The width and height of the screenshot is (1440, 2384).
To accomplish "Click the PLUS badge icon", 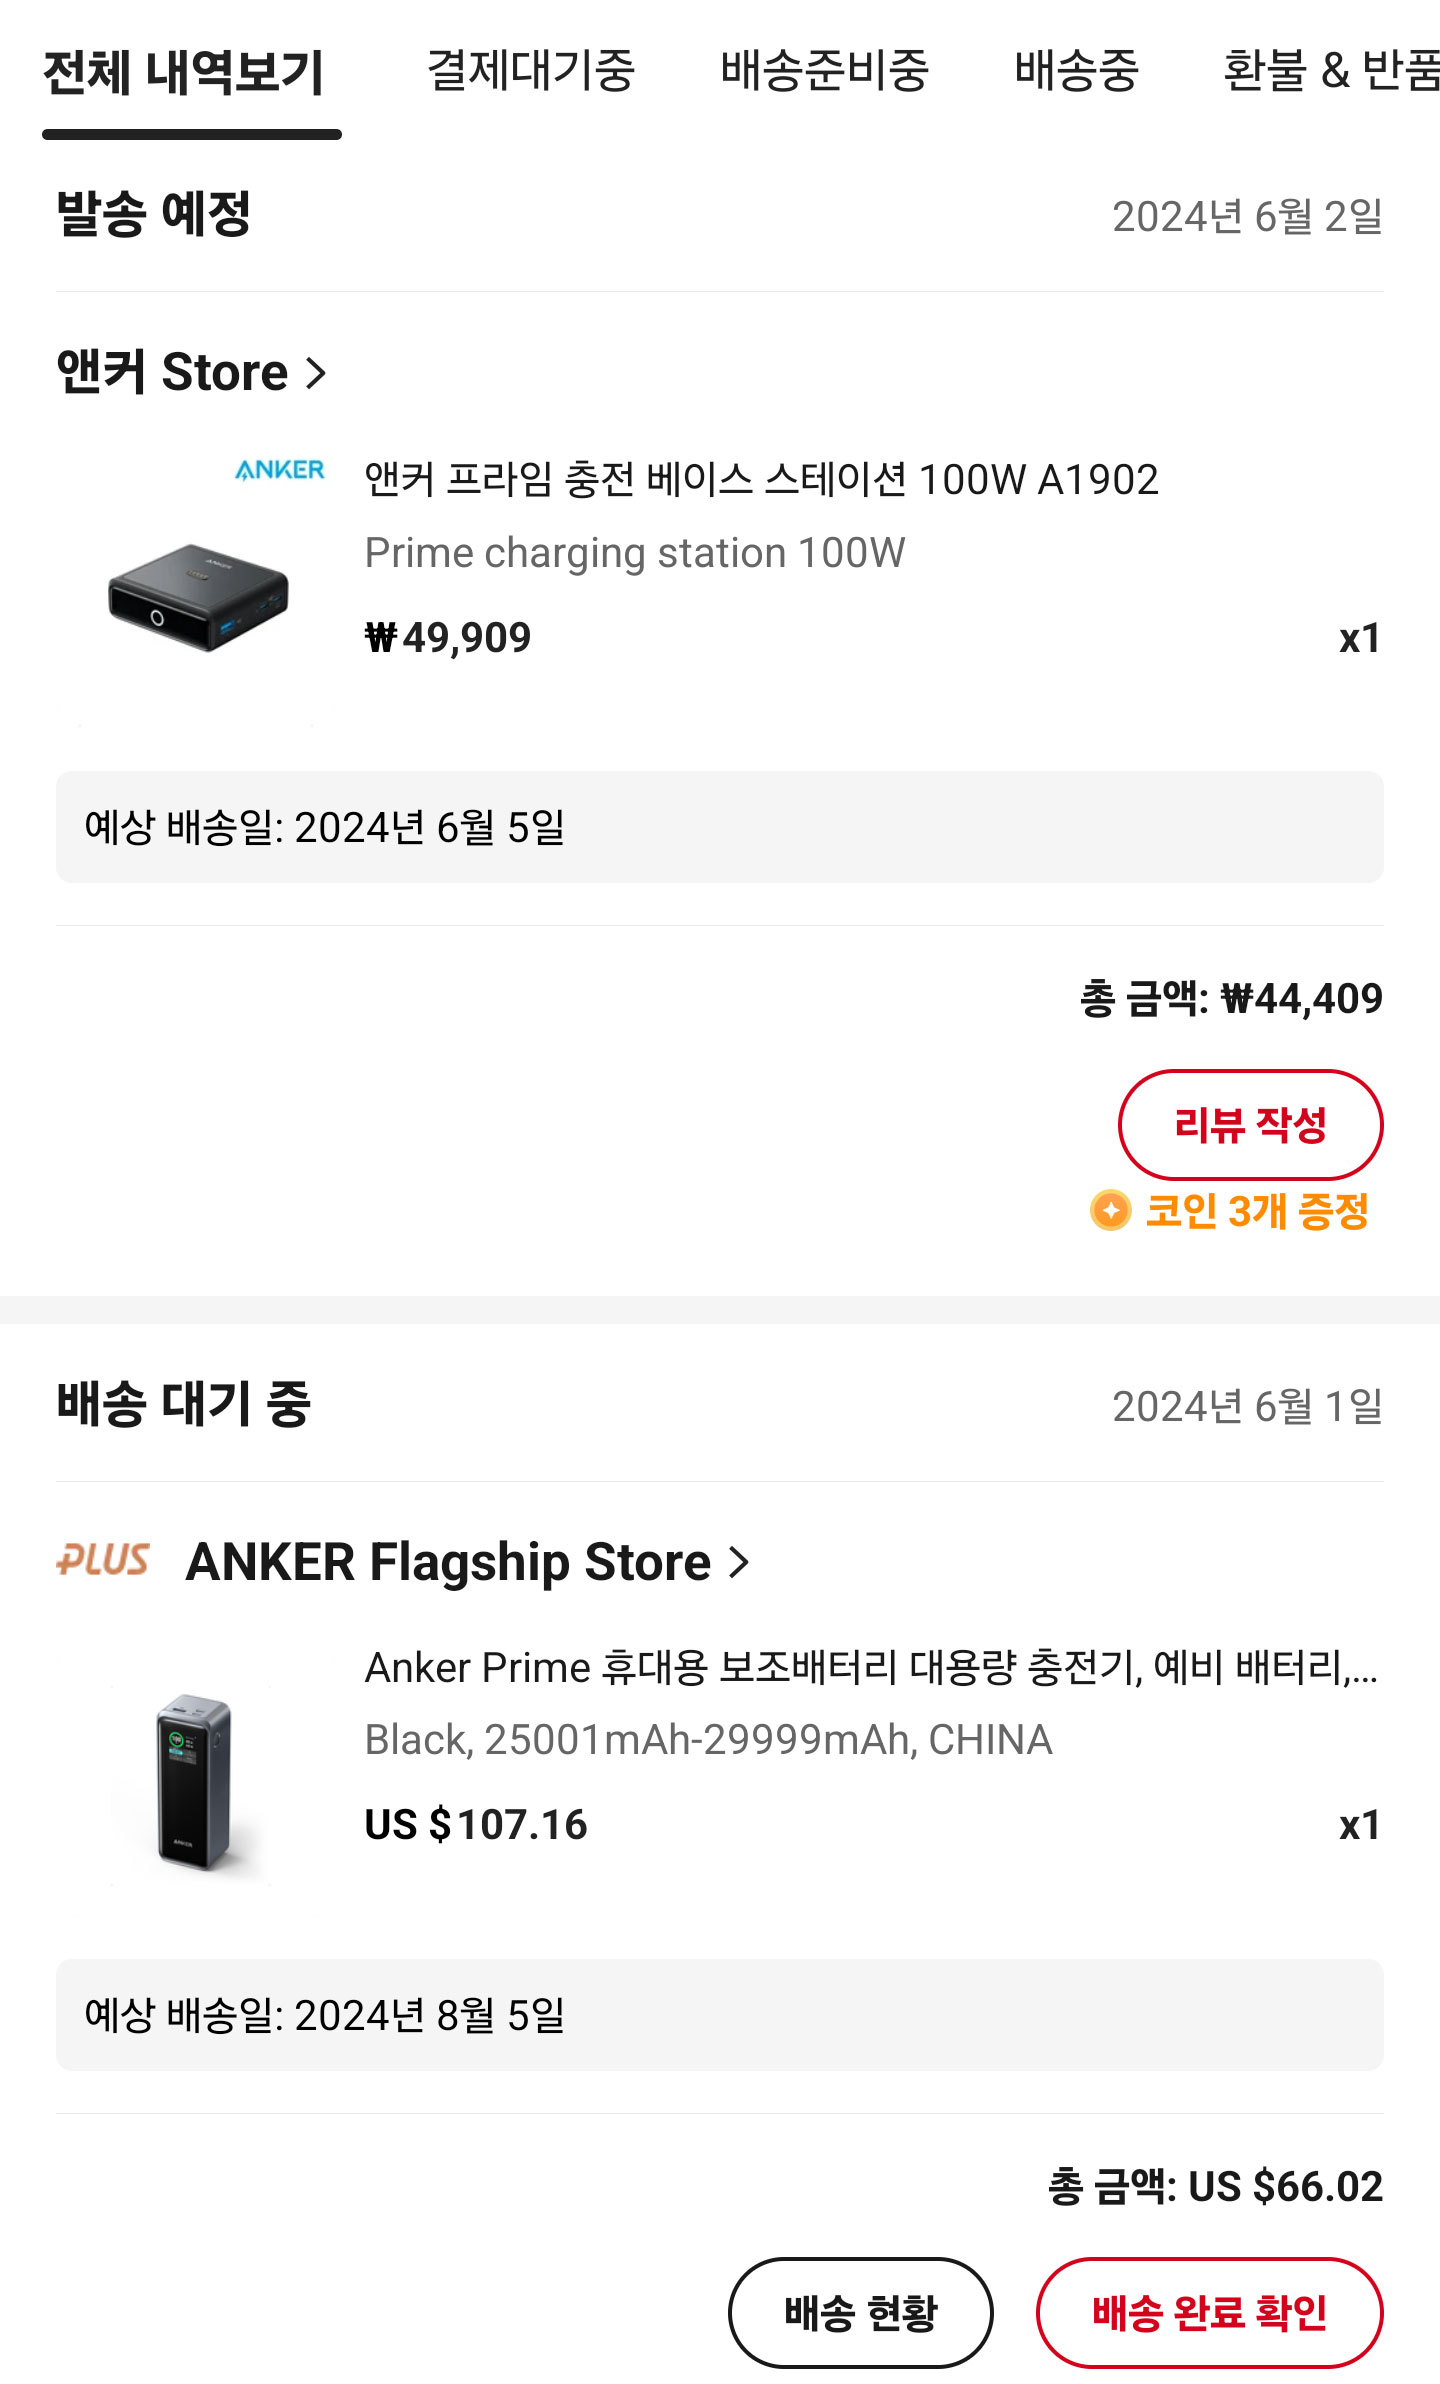I will point(103,1560).
